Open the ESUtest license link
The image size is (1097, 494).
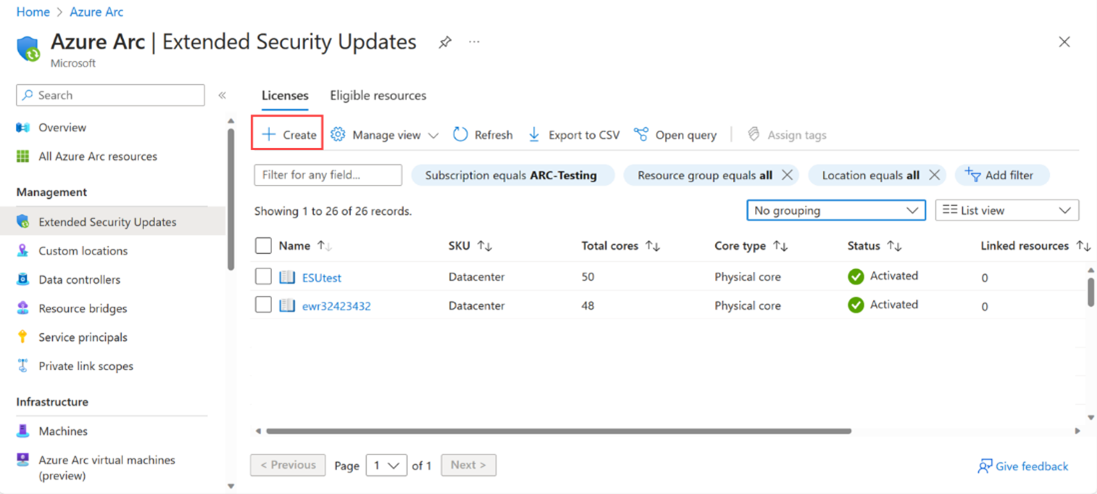(x=322, y=277)
